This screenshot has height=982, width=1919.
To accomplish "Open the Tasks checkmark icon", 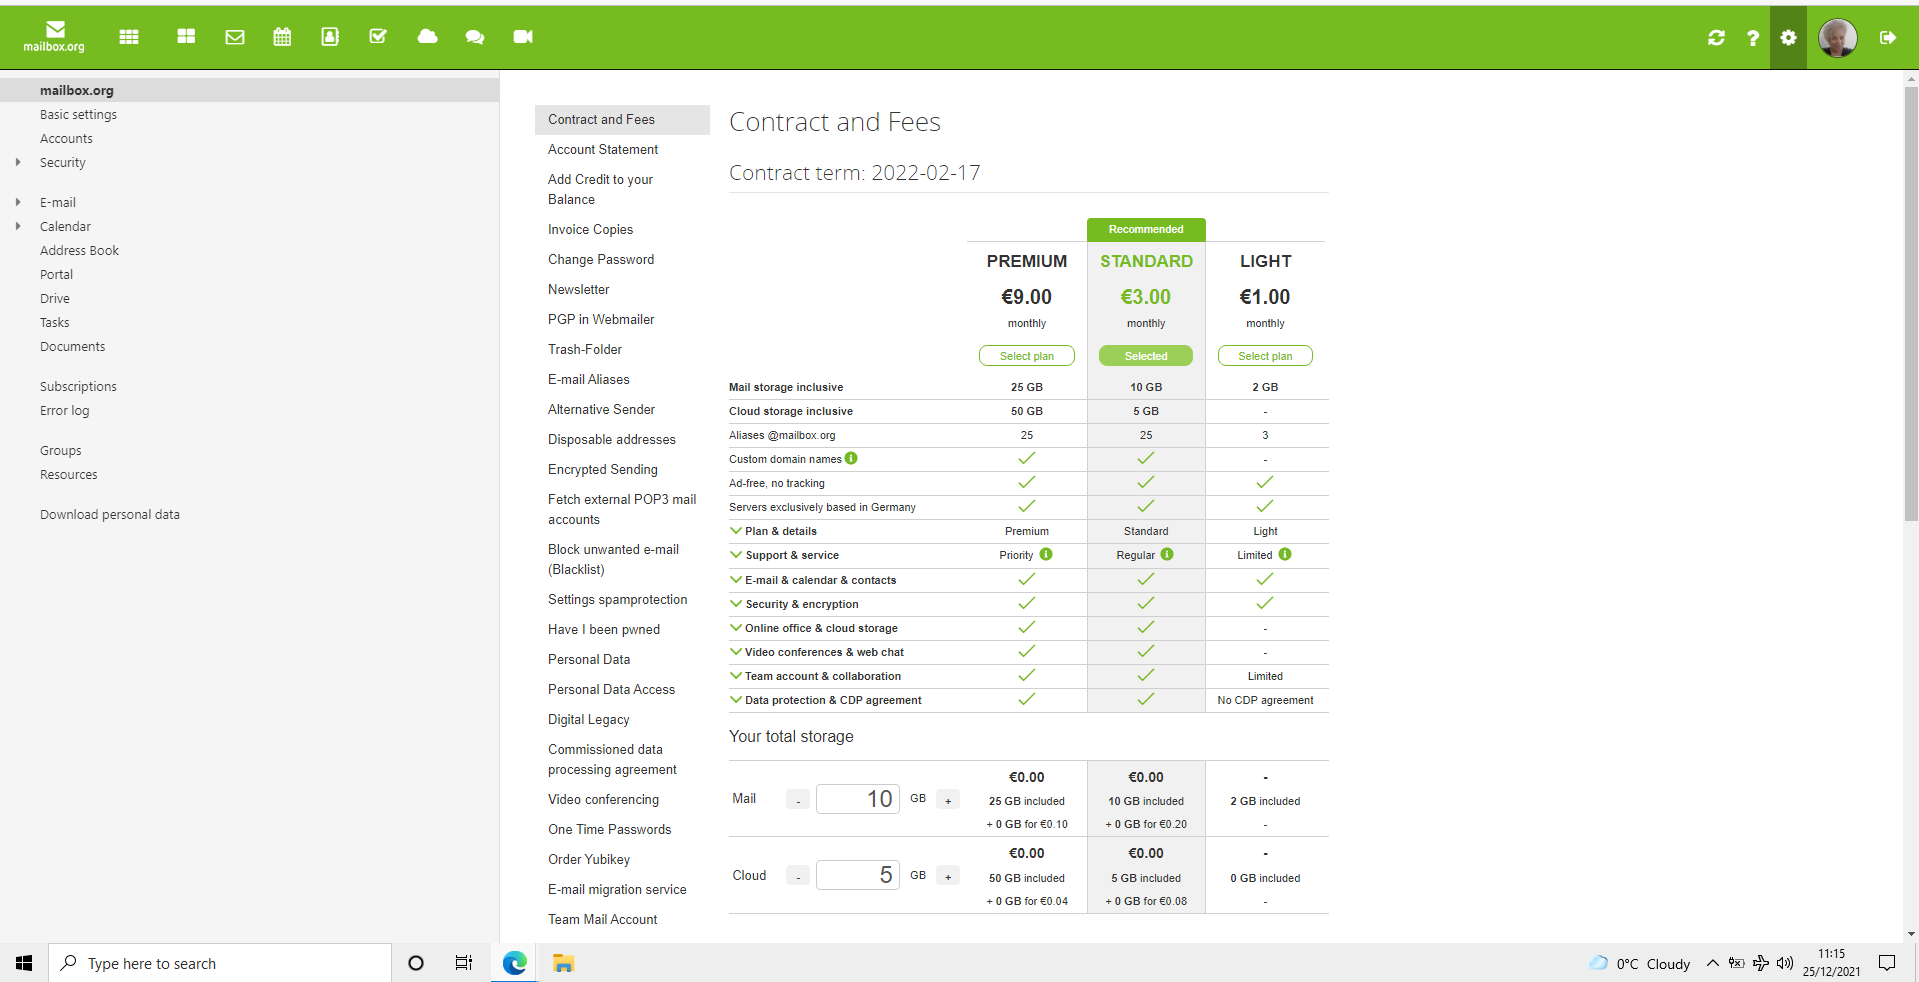I will (378, 37).
